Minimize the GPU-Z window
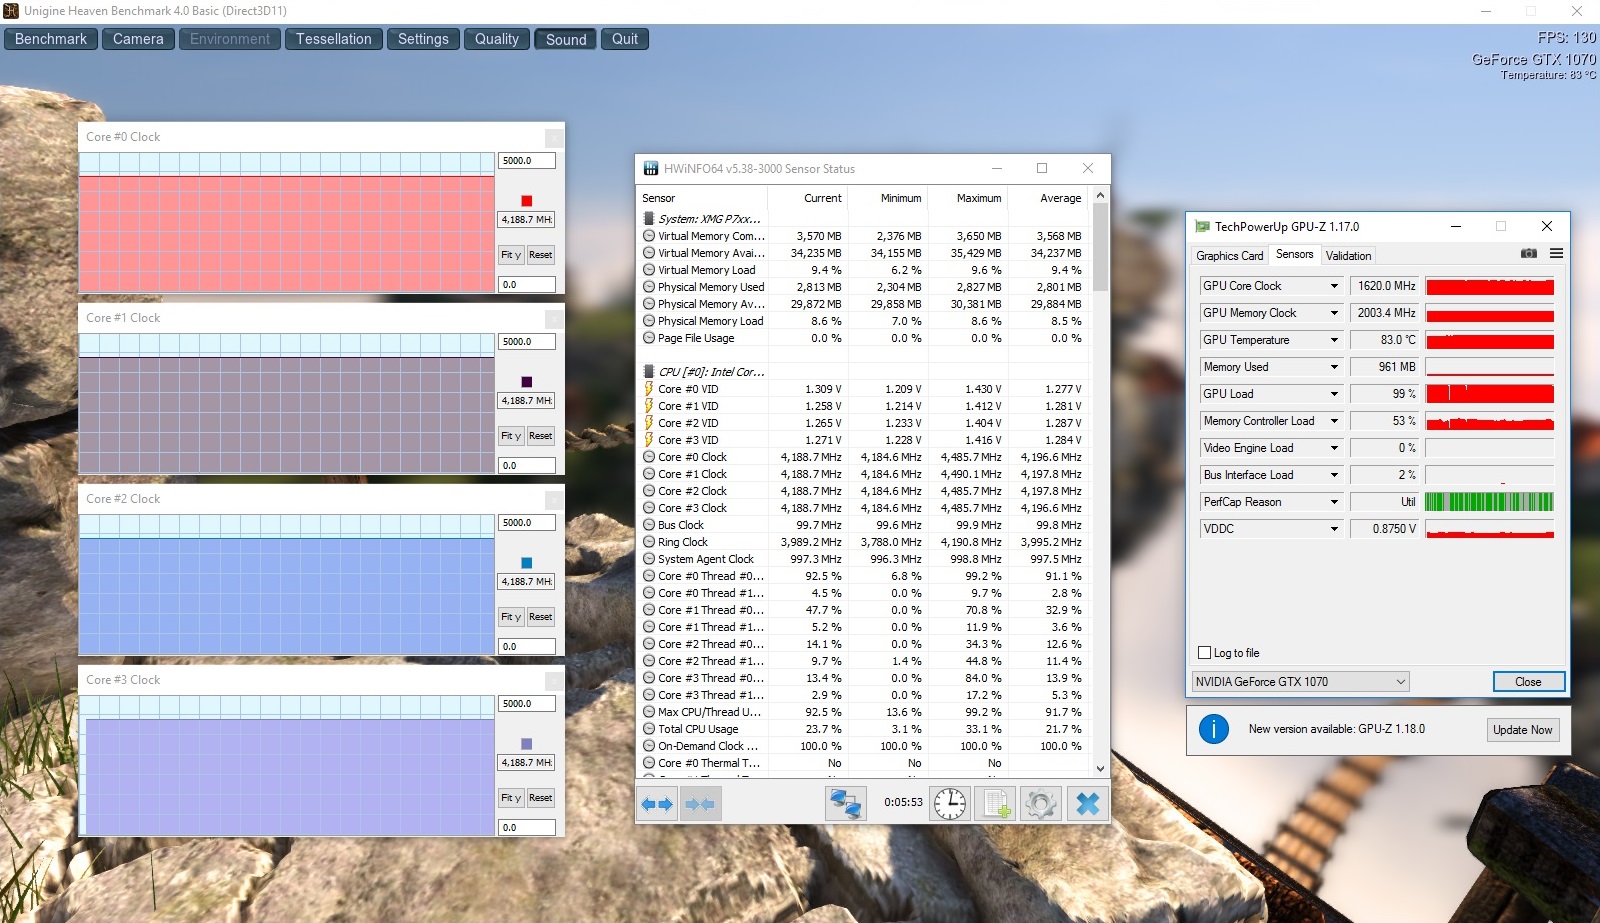 click(1456, 226)
